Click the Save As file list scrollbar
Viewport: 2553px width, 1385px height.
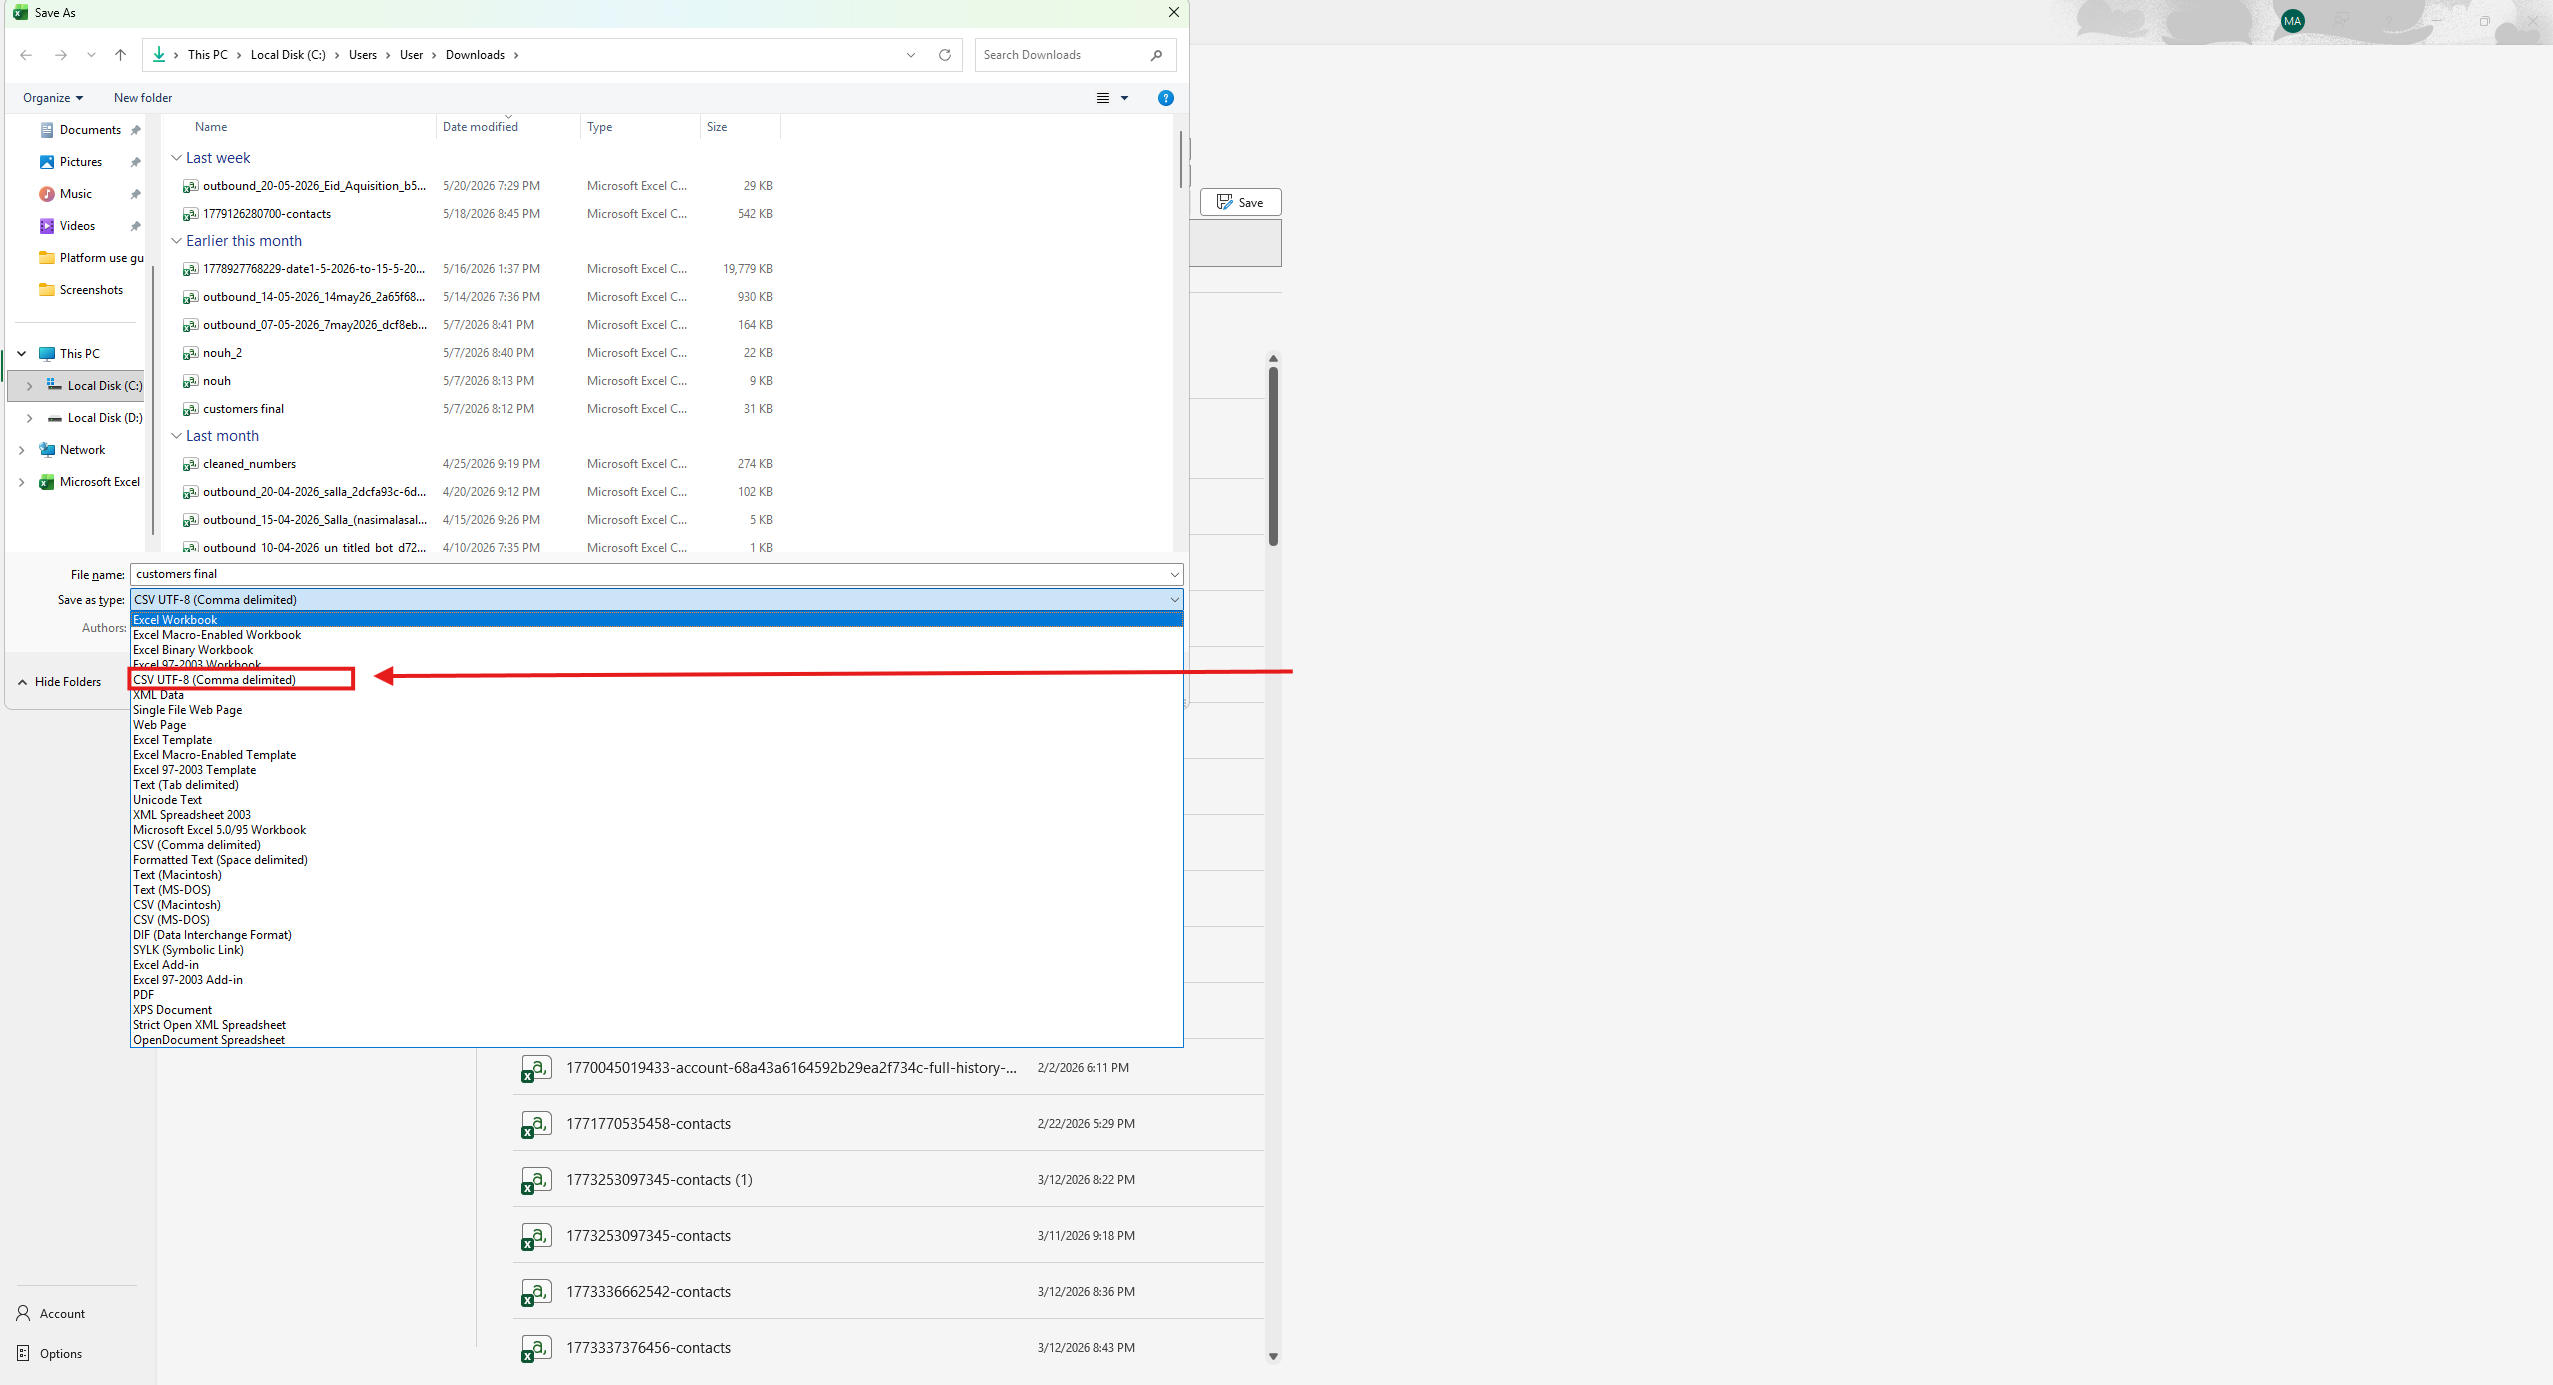tap(1180, 160)
